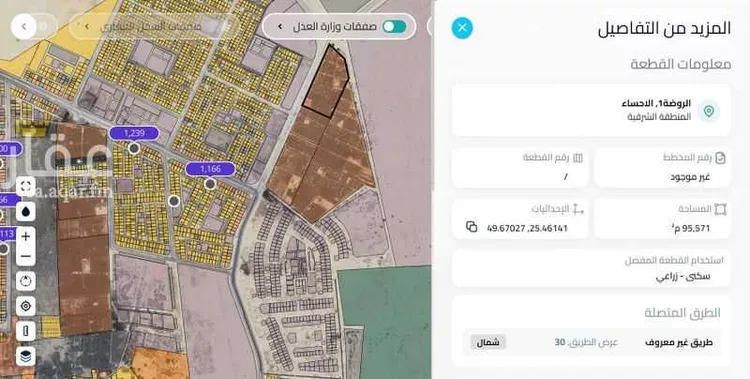The height and width of the screenshot is (379, 750).
Task: Zoom in with the plus button
Action: pos(26,236)
